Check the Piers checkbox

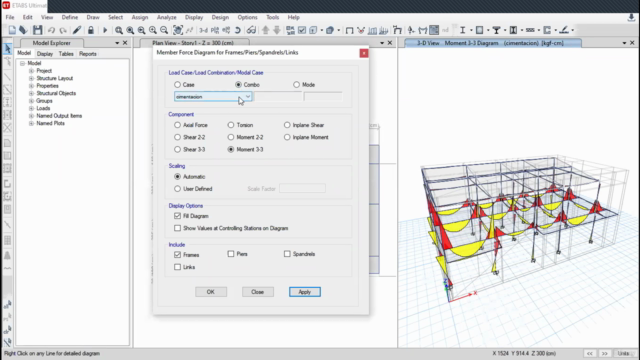[231, 254]
